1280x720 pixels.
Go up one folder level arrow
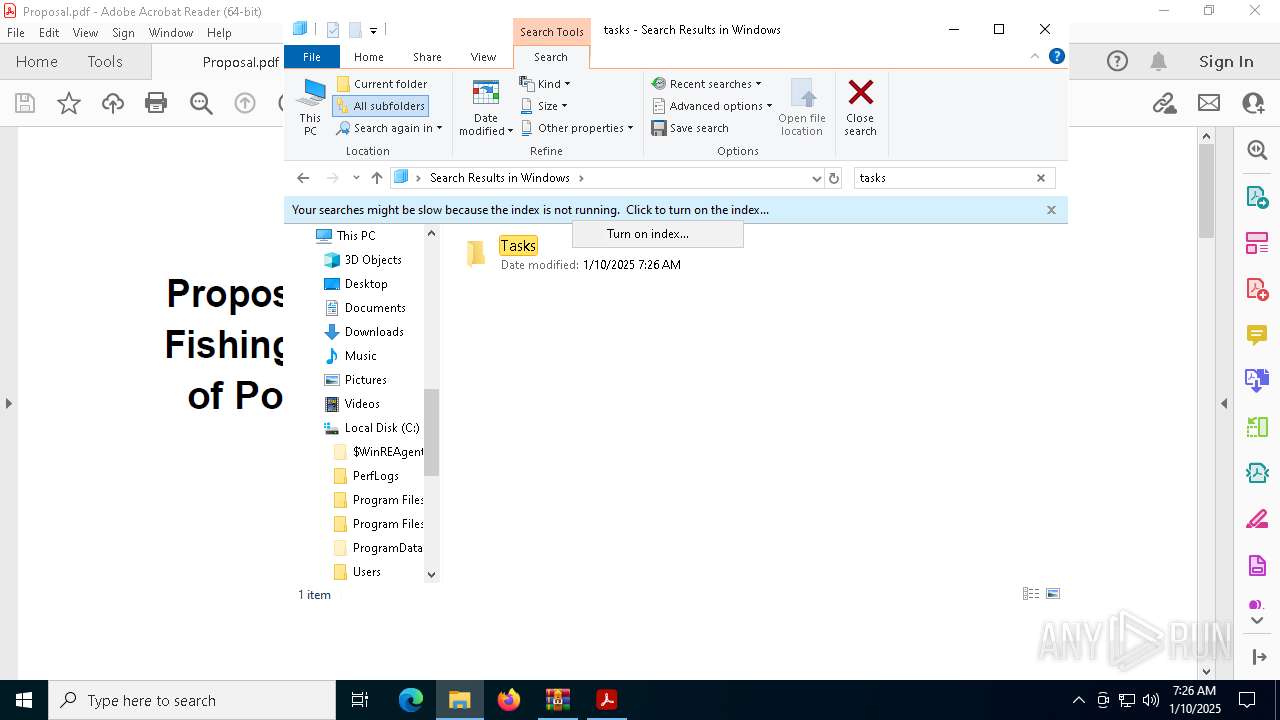[x=377, y=178]
